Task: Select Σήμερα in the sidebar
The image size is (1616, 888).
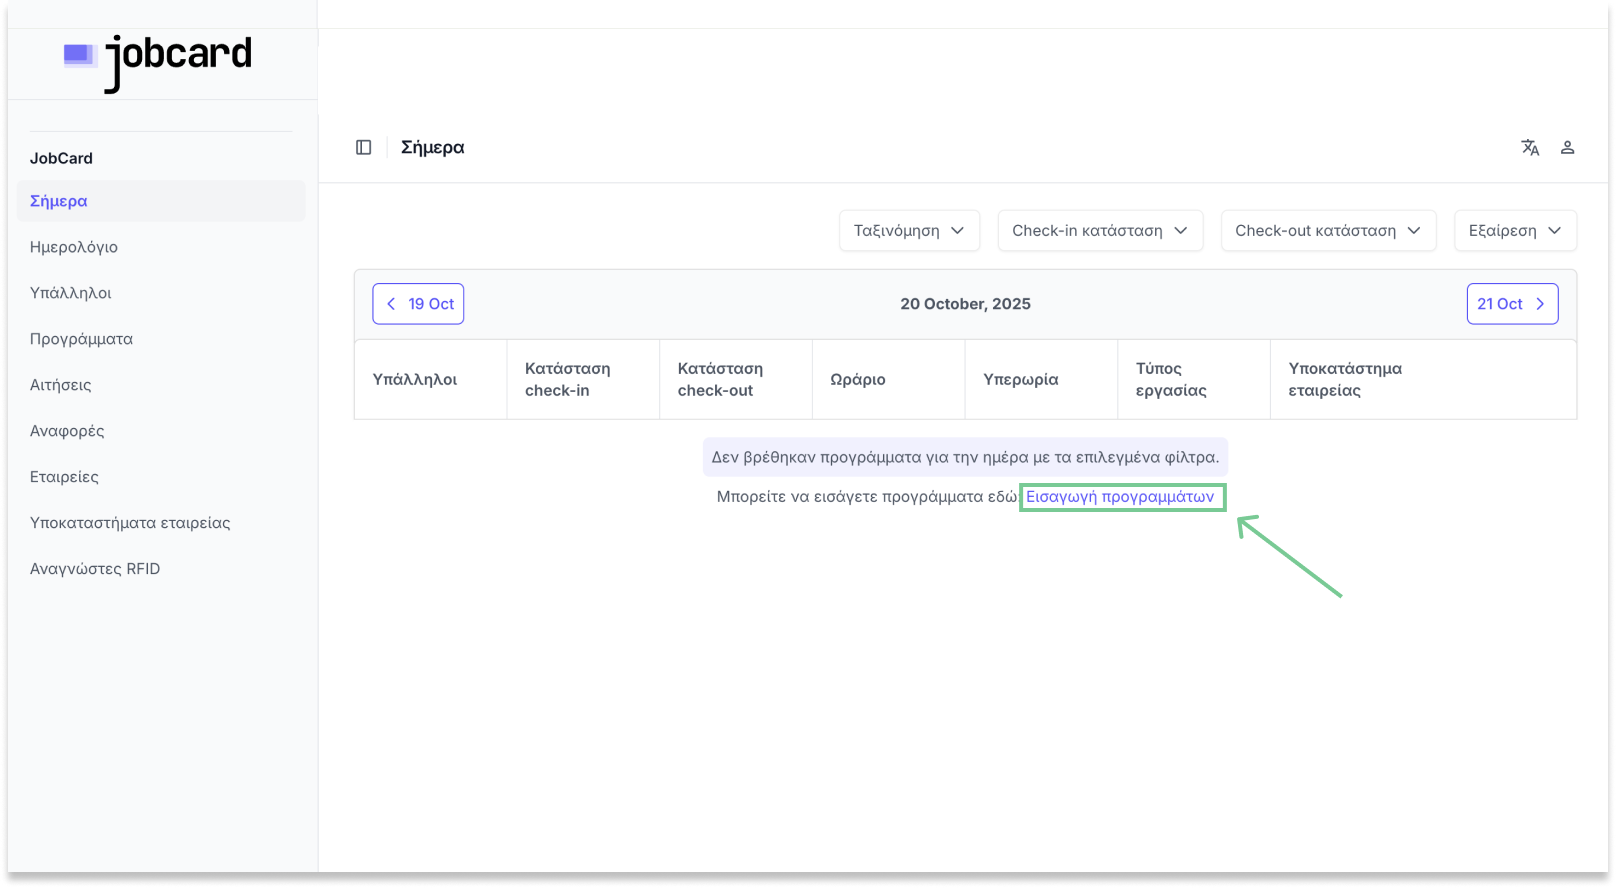Action: pos(59,201)
